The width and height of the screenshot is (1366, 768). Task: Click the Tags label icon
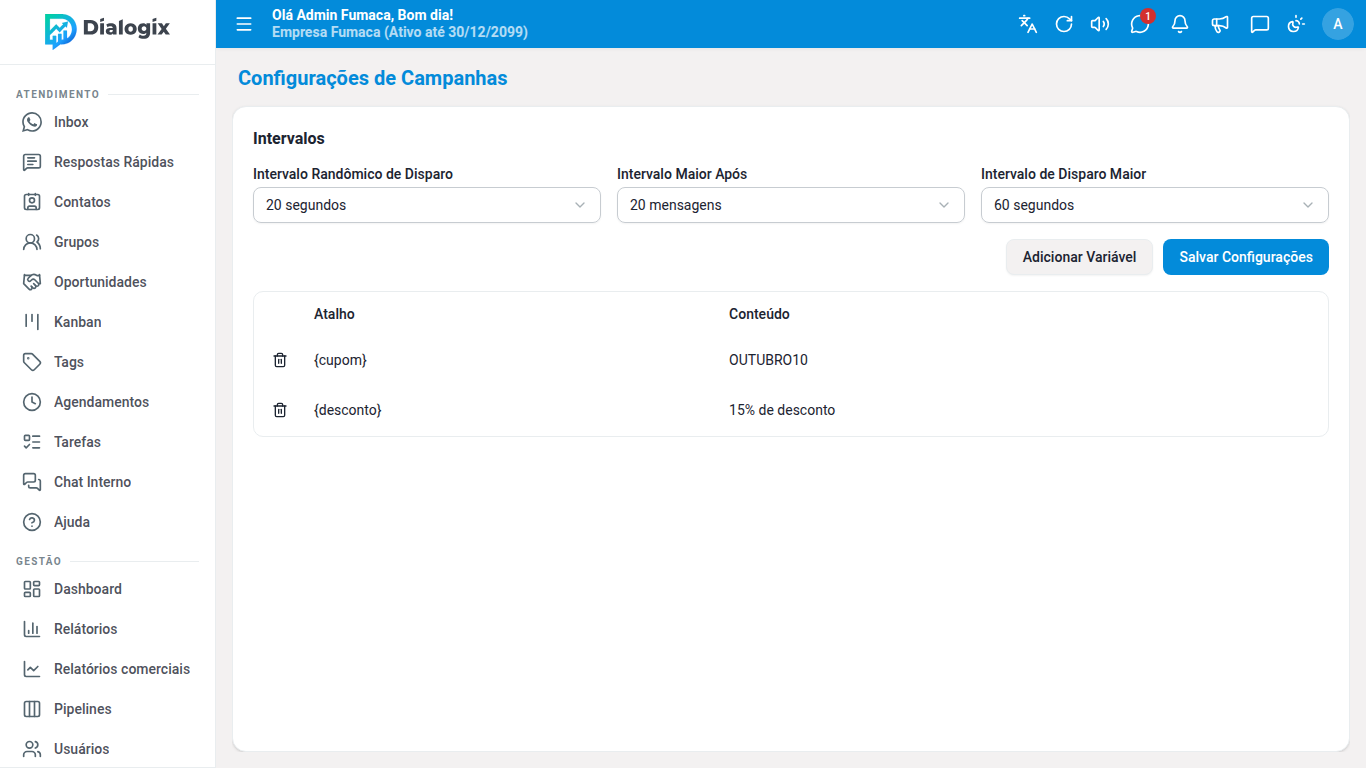tap(32, 362)
